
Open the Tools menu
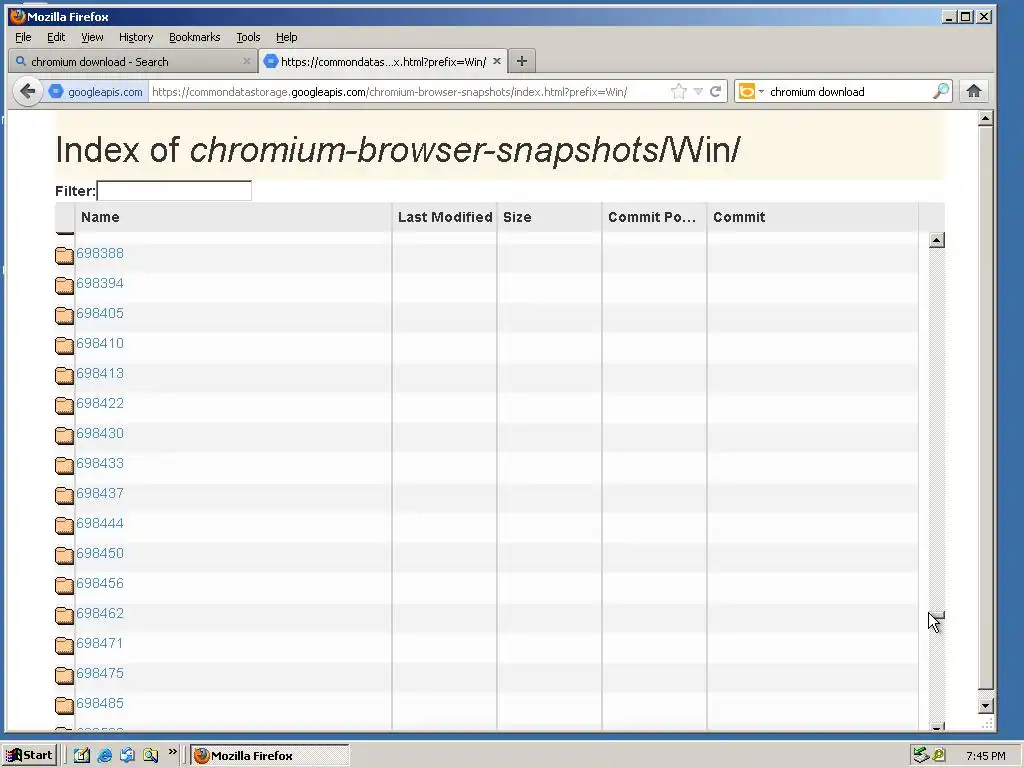click(248, 37)
